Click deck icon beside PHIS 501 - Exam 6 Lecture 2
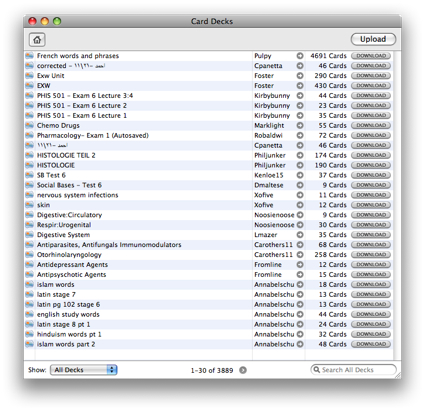 [30, 106]
